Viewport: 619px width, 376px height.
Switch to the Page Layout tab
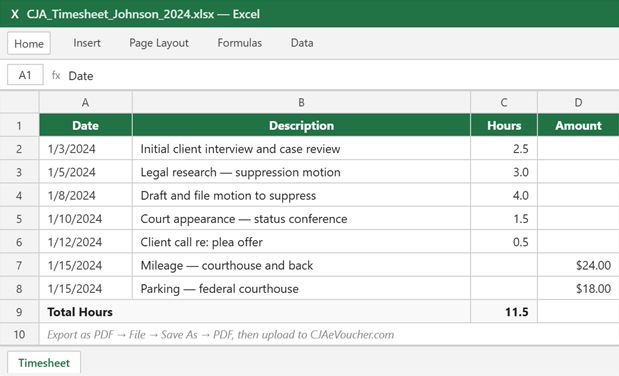(x=159, y=43)
